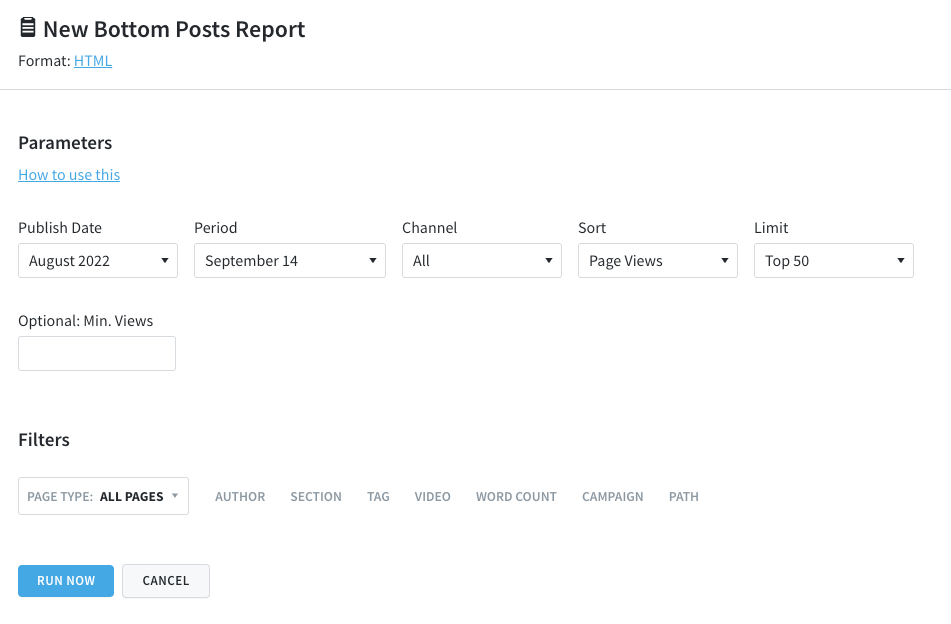
Task: Click the small arrow in Page Type selector
Action: (x=175, y=495)
